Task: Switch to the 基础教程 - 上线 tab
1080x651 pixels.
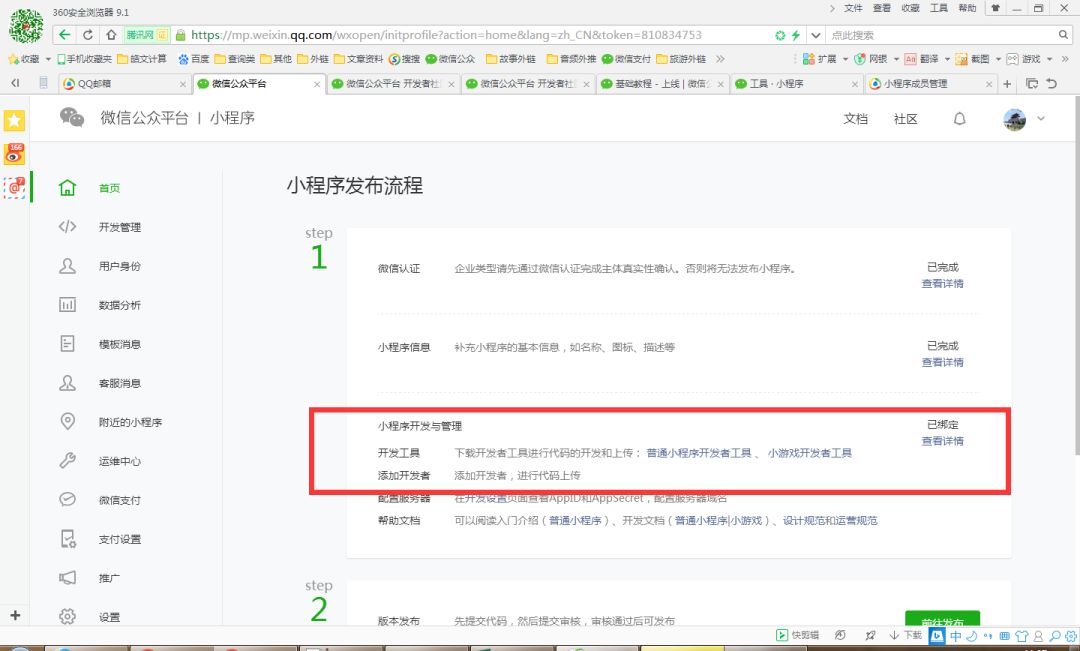Action: [662, 84]
